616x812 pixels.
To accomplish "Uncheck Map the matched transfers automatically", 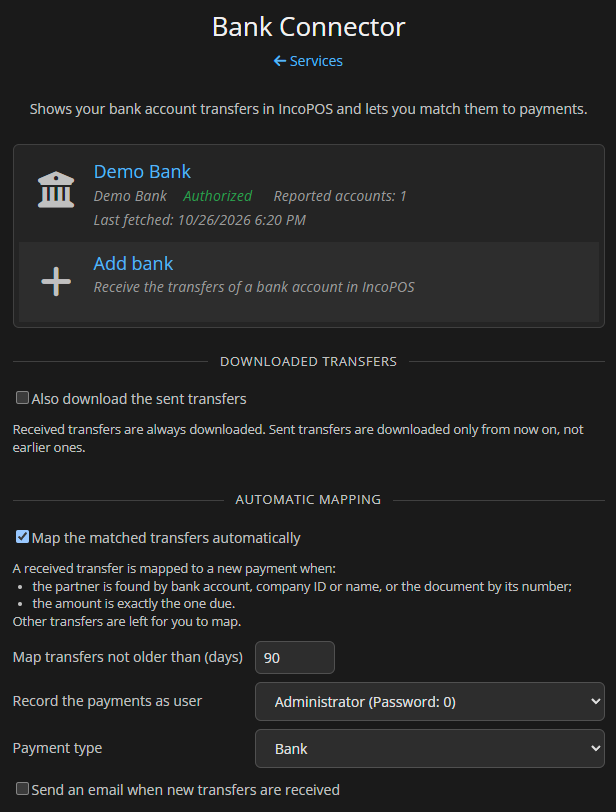I will coord(22,537).
